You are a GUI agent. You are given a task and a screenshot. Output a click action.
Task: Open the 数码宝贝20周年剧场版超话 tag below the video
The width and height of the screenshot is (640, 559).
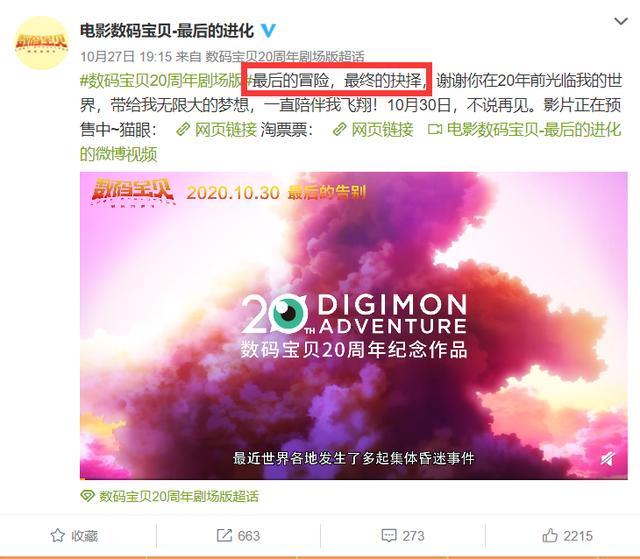pyautogui.click(x=179, y=496)
